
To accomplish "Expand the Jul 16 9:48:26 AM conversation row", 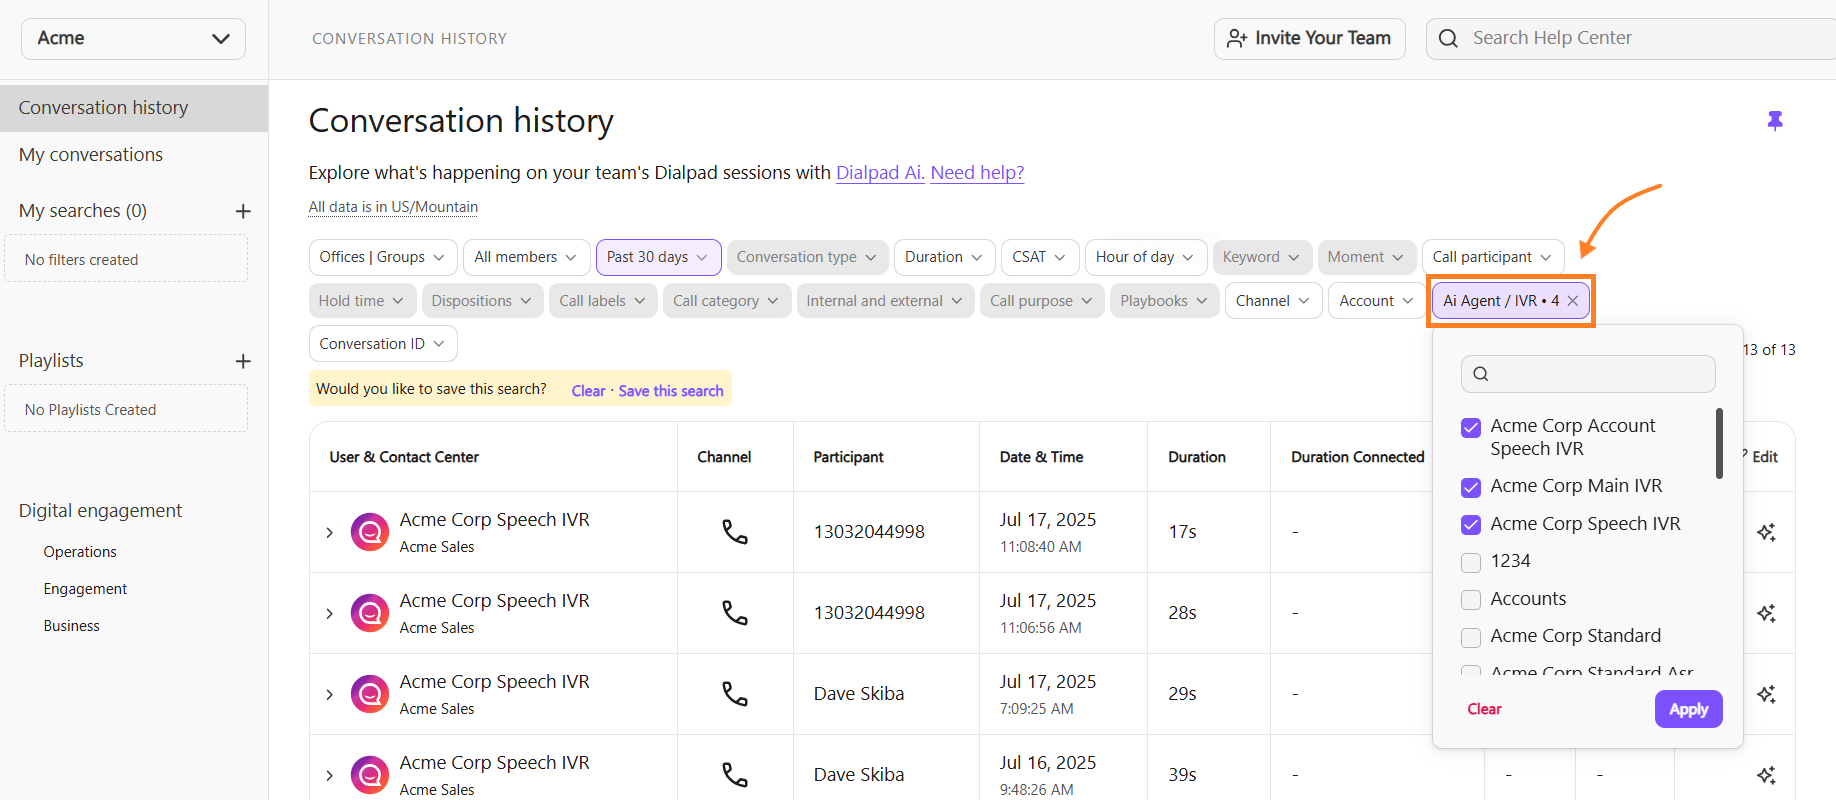I will point(329,775).
